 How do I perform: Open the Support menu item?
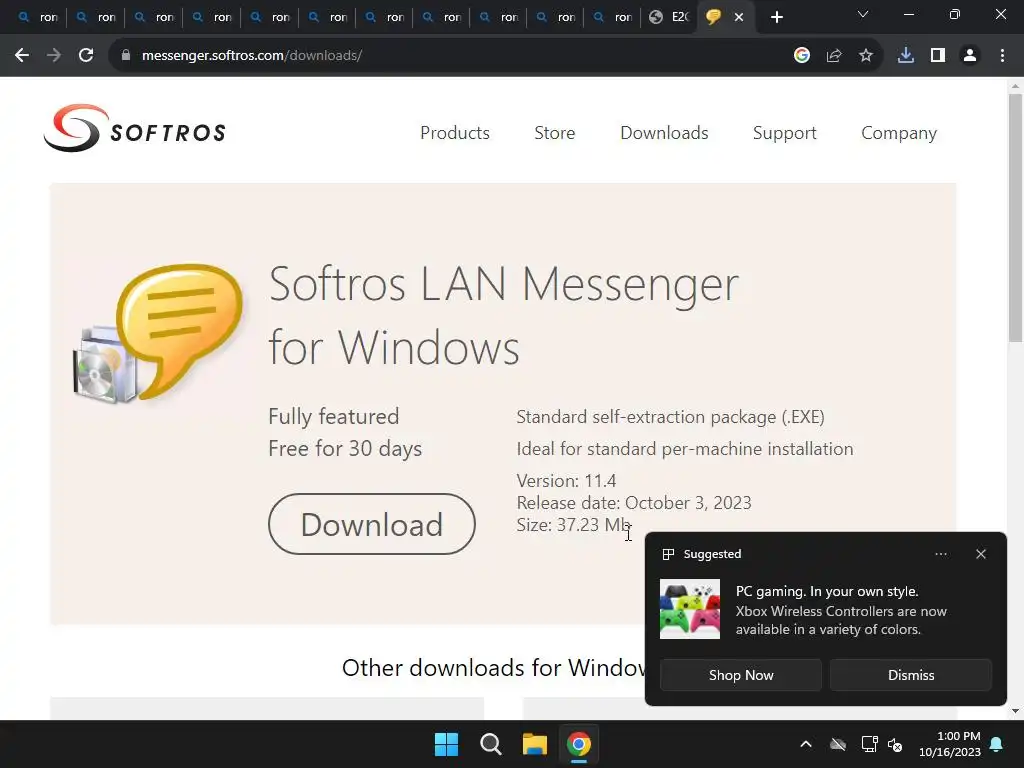[x=784, y=133]
